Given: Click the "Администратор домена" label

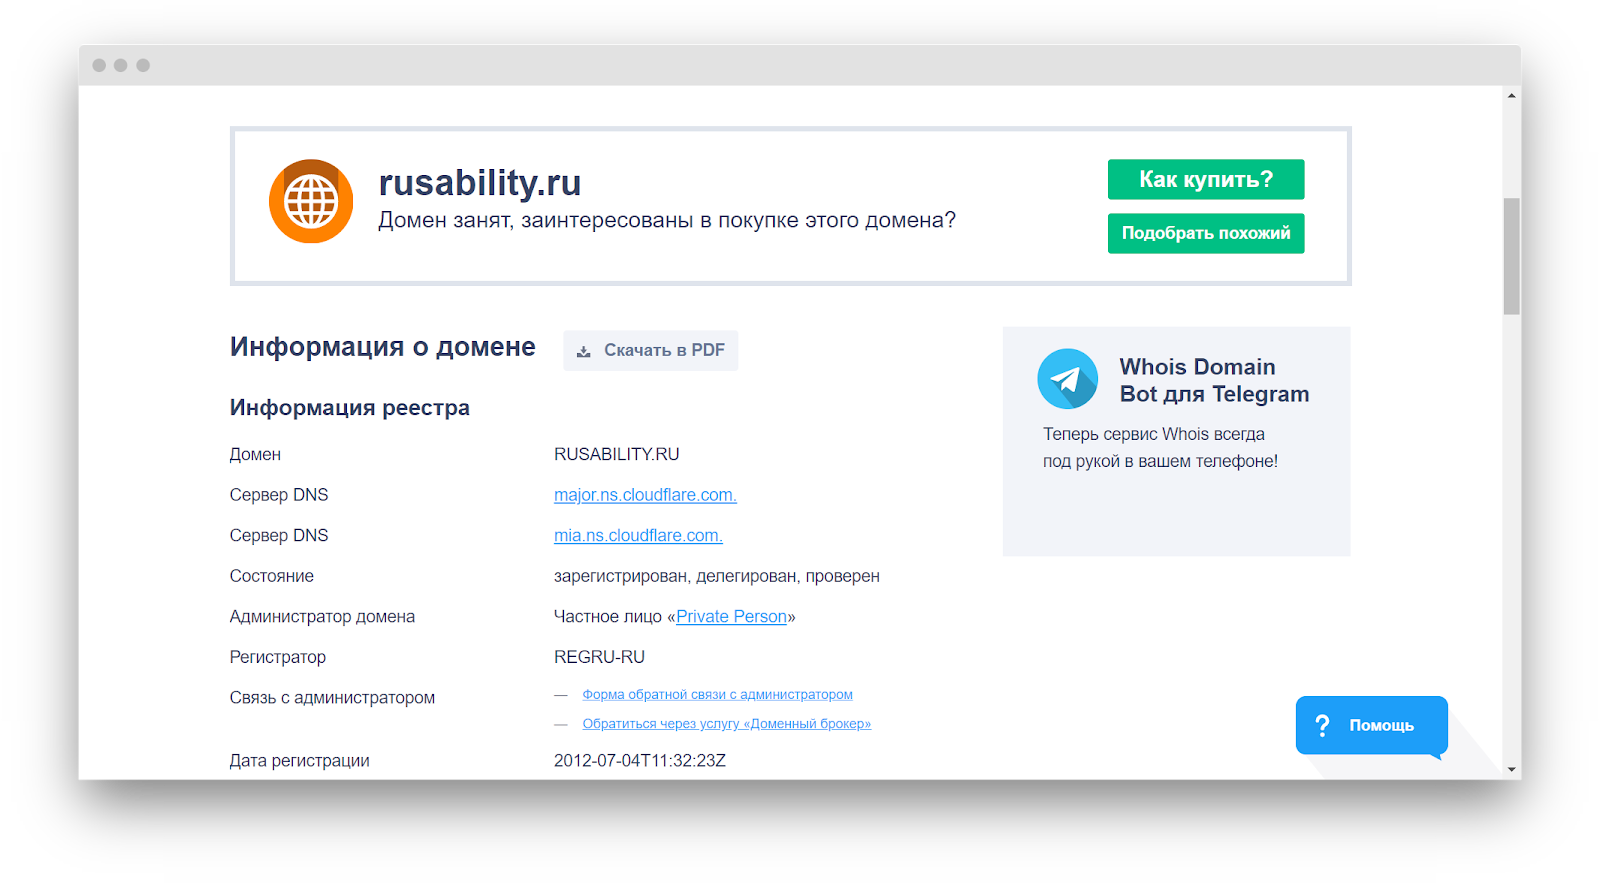Looking at the screenshot, I should [322, 617].
